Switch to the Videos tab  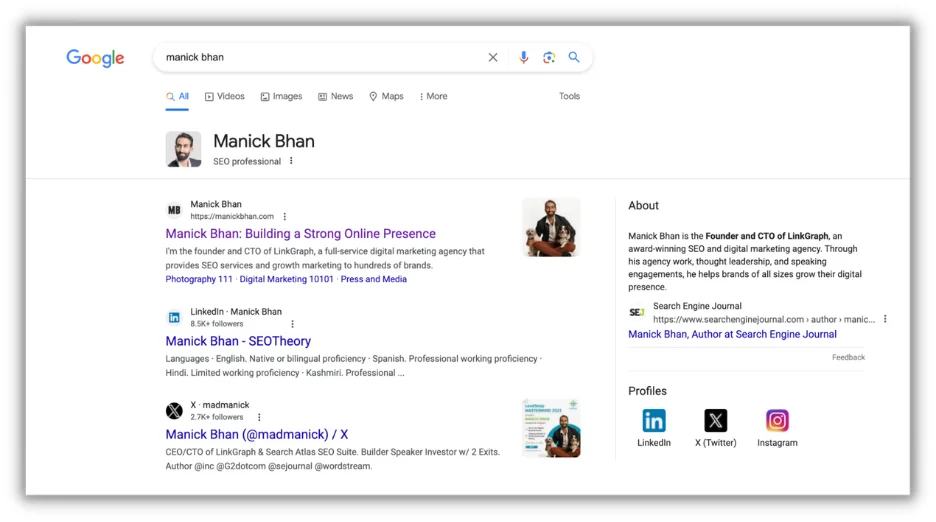(224, 96)
